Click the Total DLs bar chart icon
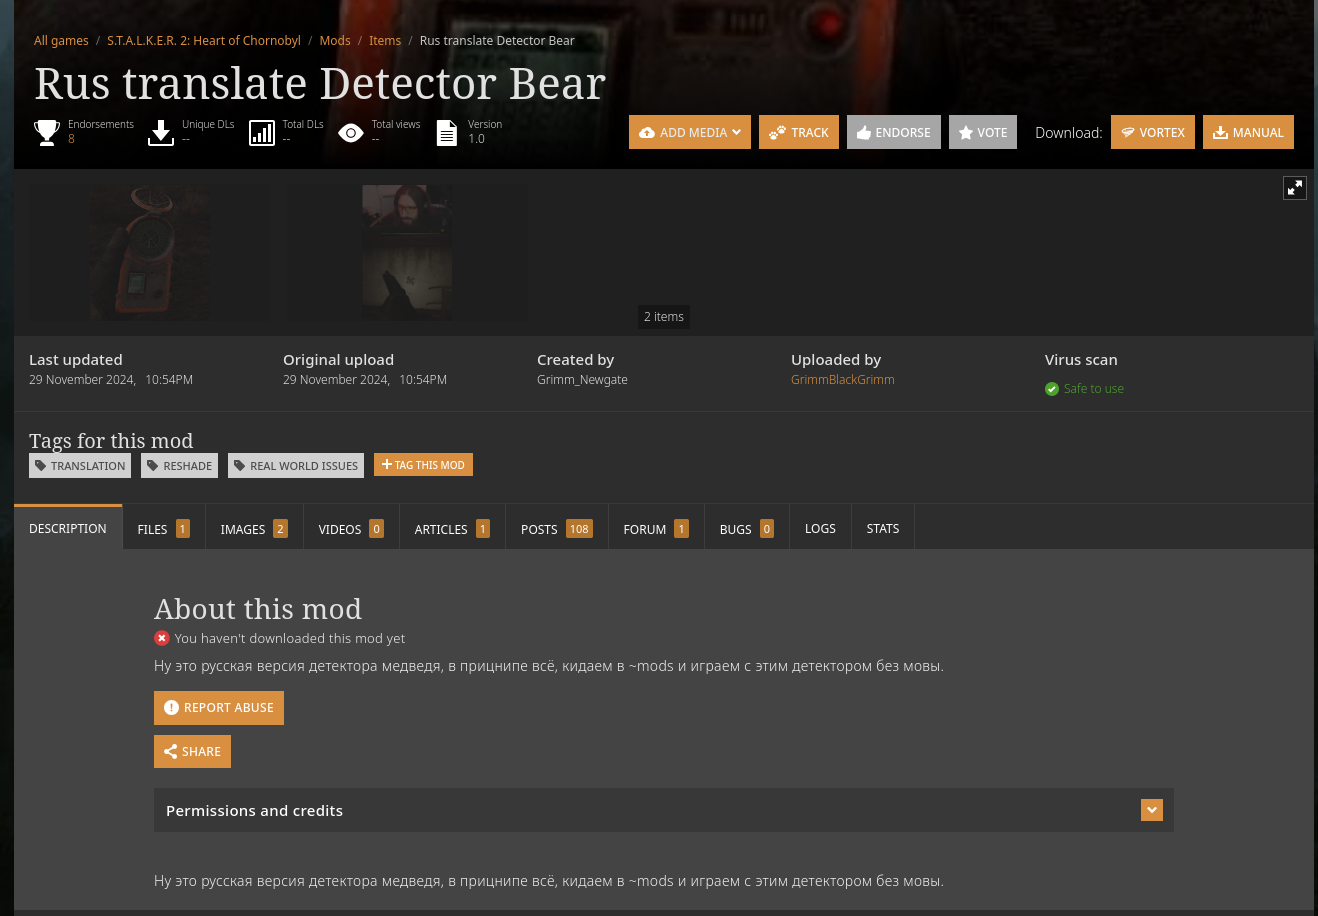 pos(262,133)
